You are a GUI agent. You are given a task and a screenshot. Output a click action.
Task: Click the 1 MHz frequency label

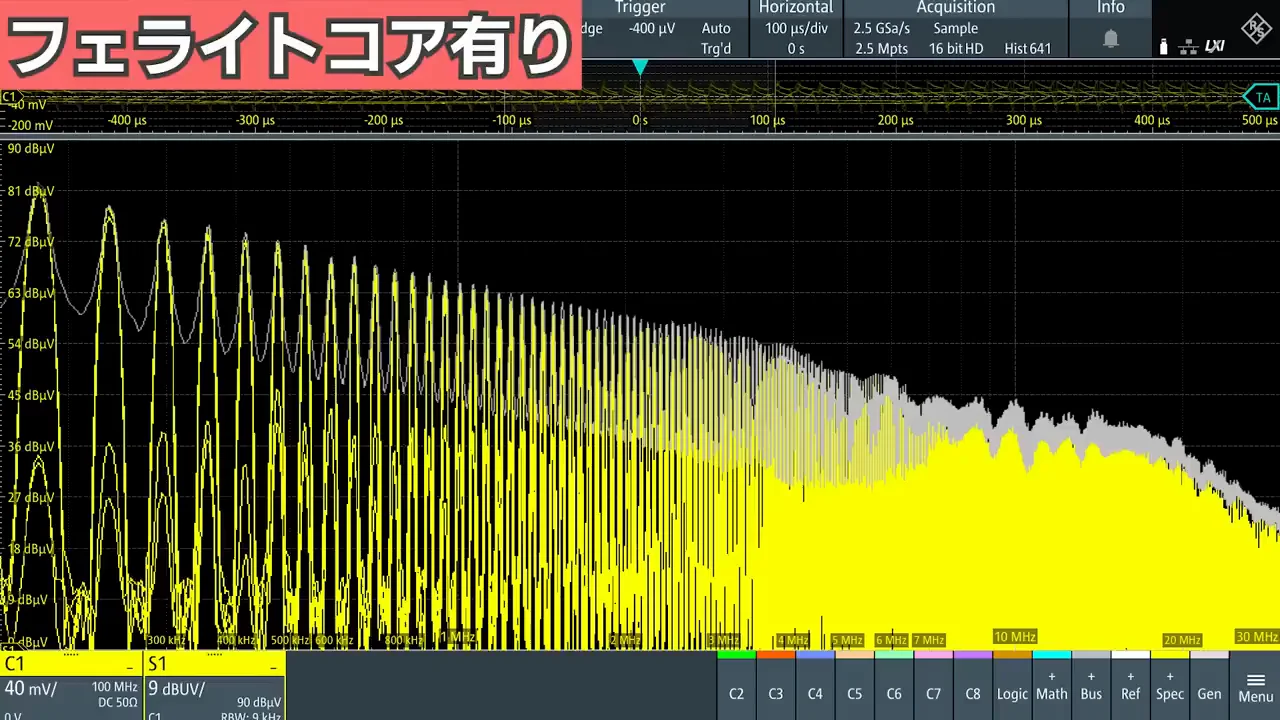(x=458, y=637)
